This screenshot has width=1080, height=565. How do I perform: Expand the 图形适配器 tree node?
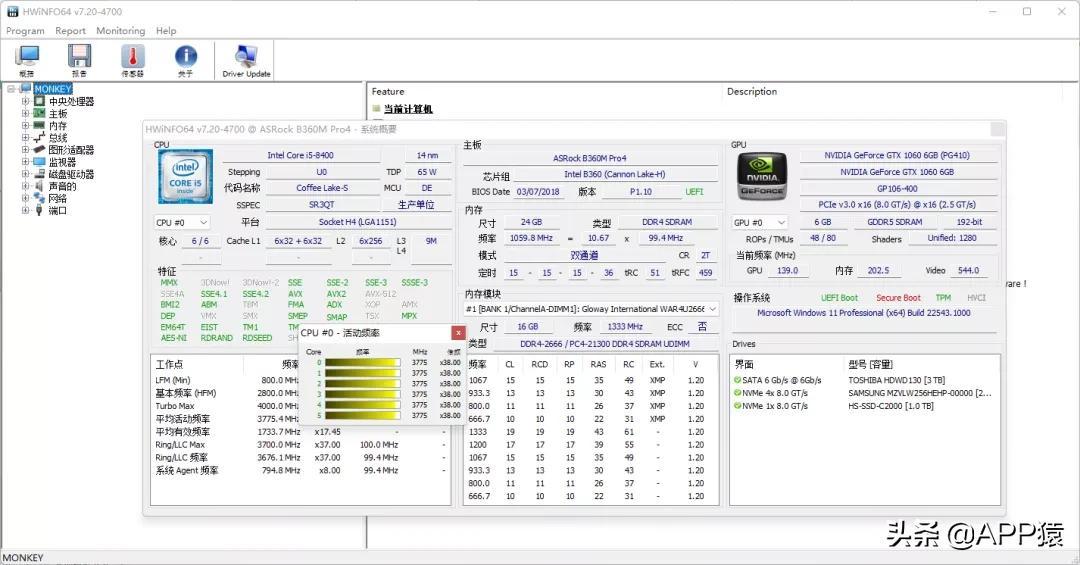(26, 150)
